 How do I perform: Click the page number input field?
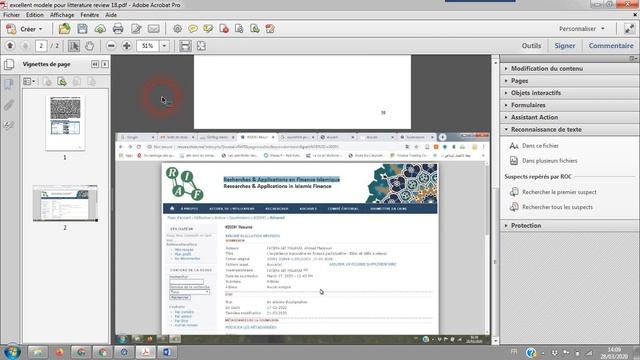coord(41,46)
